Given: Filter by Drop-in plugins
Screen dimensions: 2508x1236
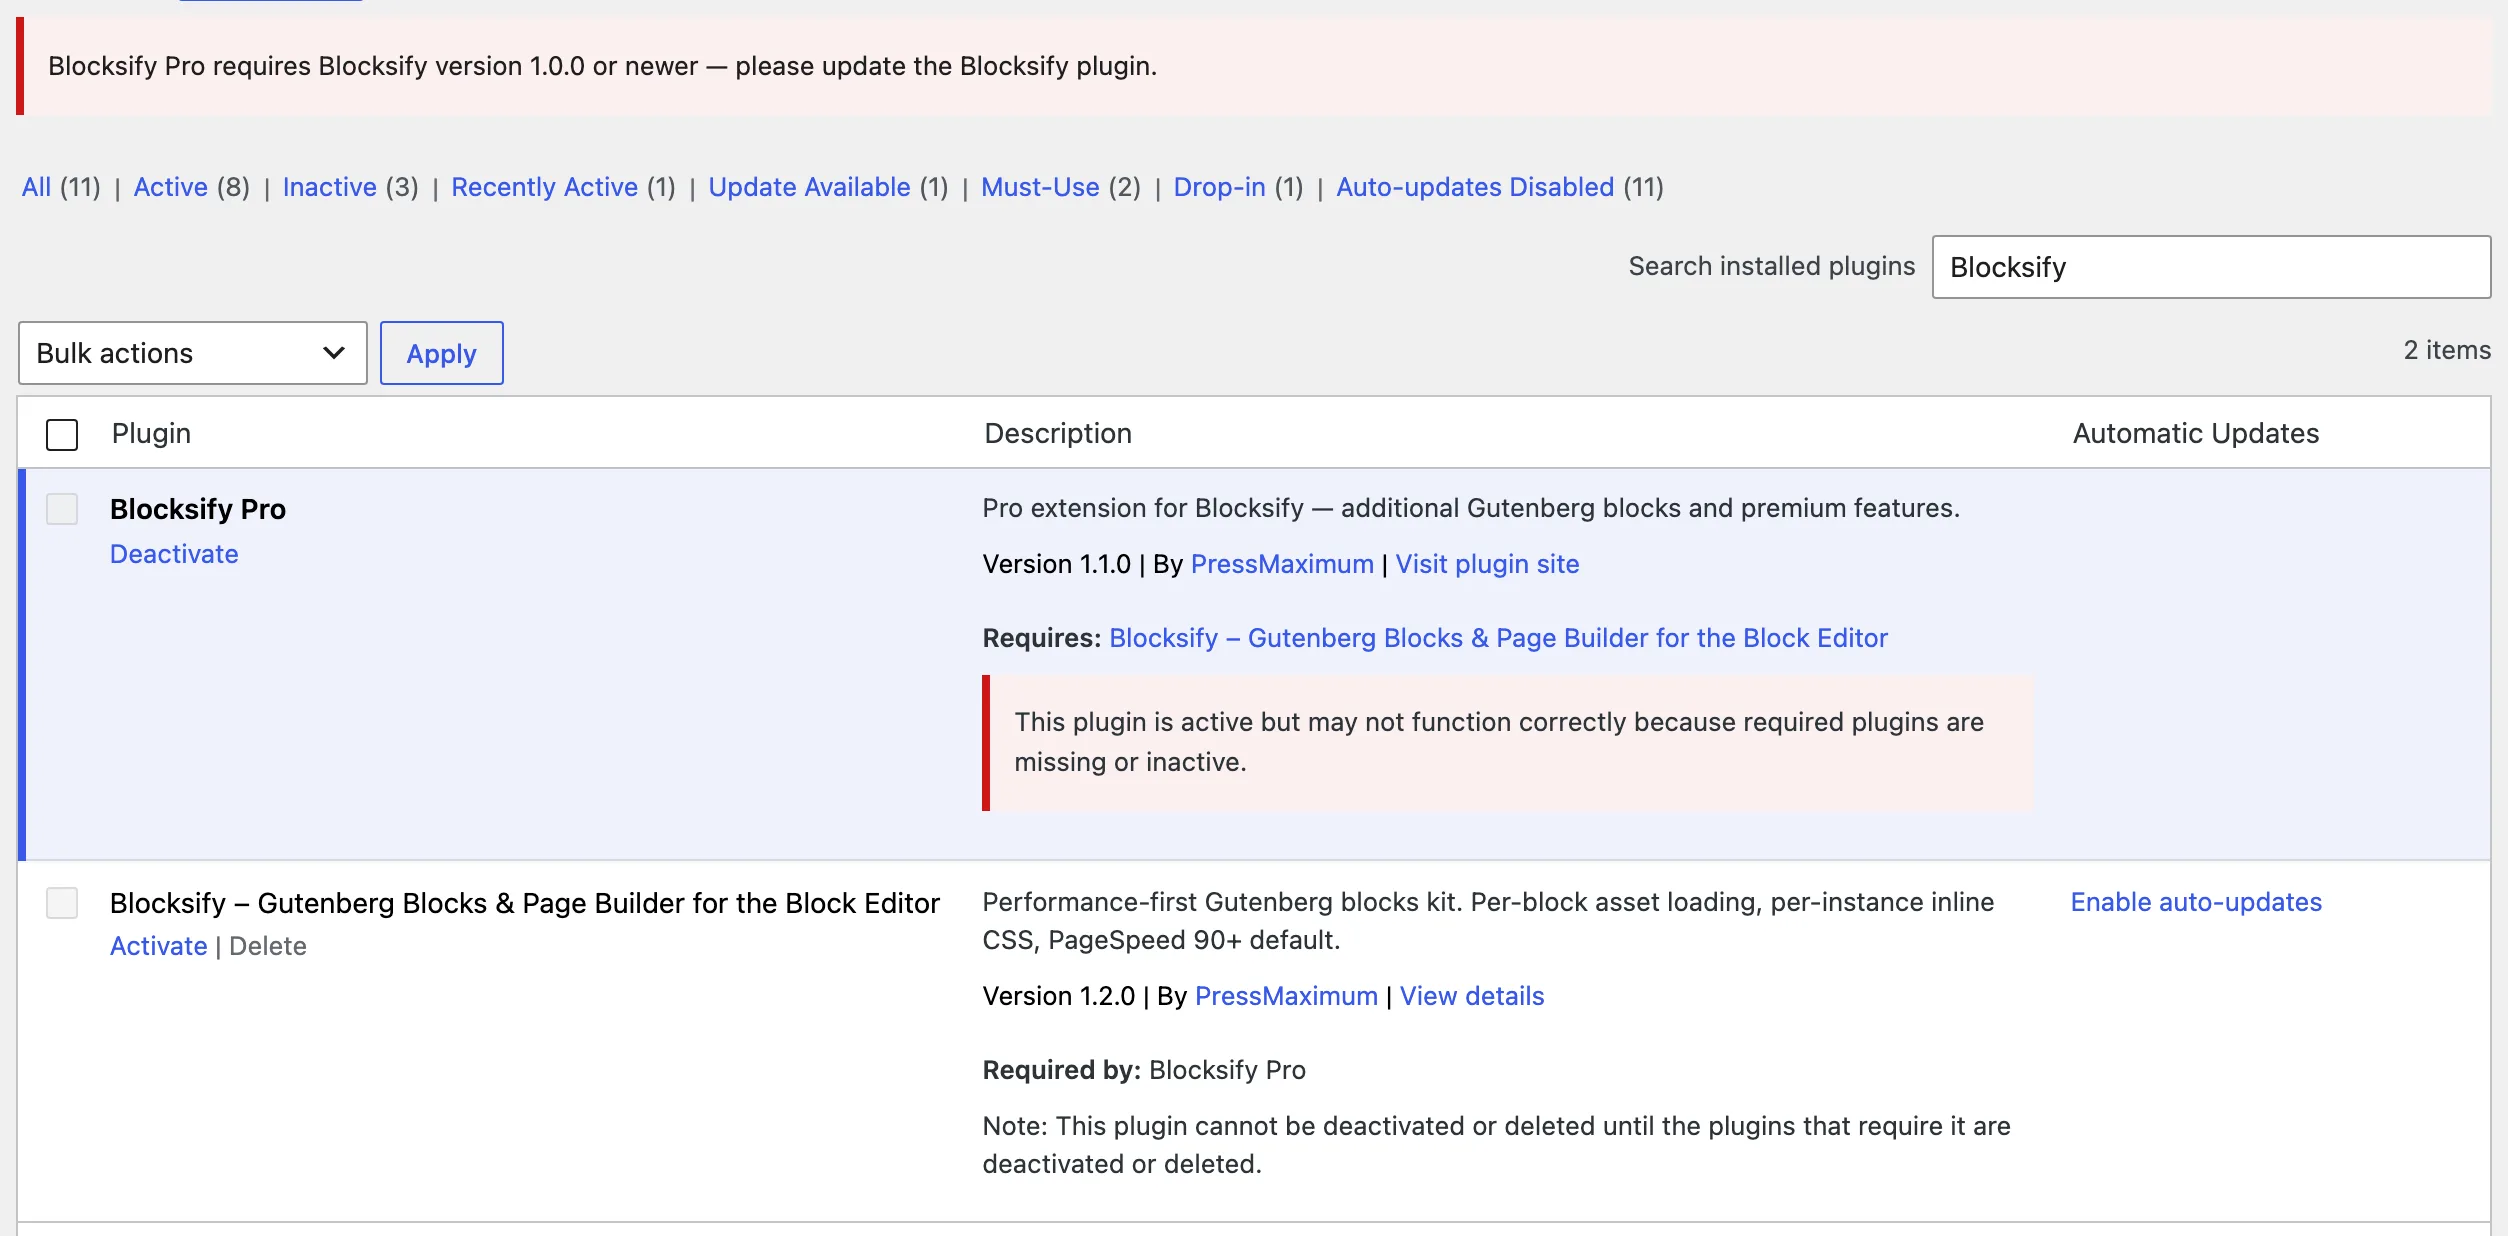Looking at the screenshot, I should click(x=1220, y=187).
